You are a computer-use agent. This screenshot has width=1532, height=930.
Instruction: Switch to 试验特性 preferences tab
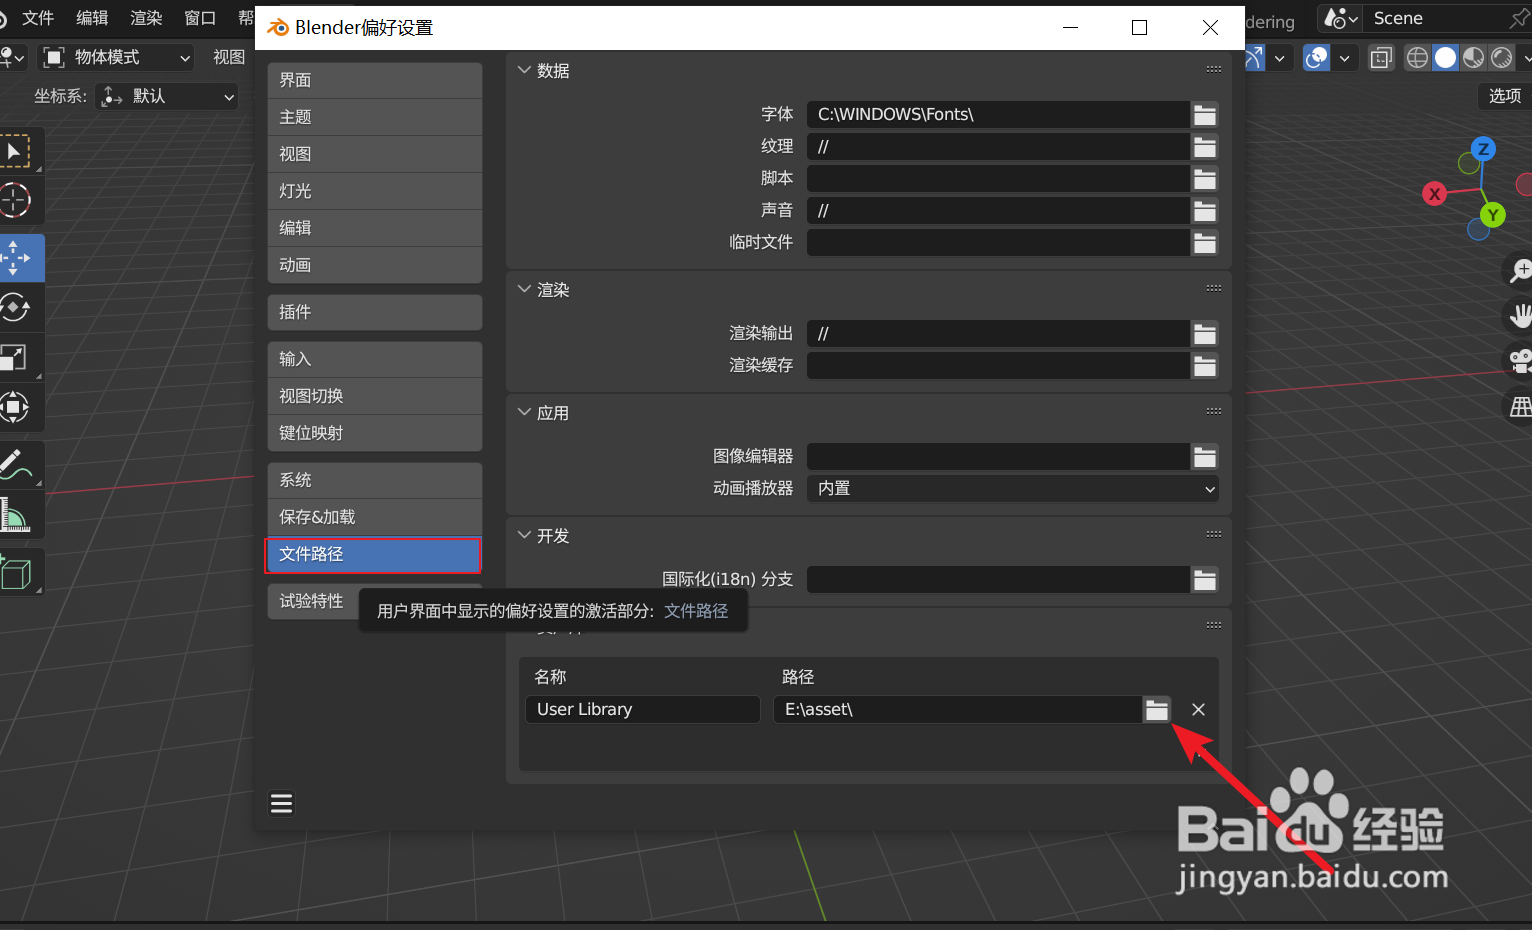pyautogui.click(x=313, y=602)
